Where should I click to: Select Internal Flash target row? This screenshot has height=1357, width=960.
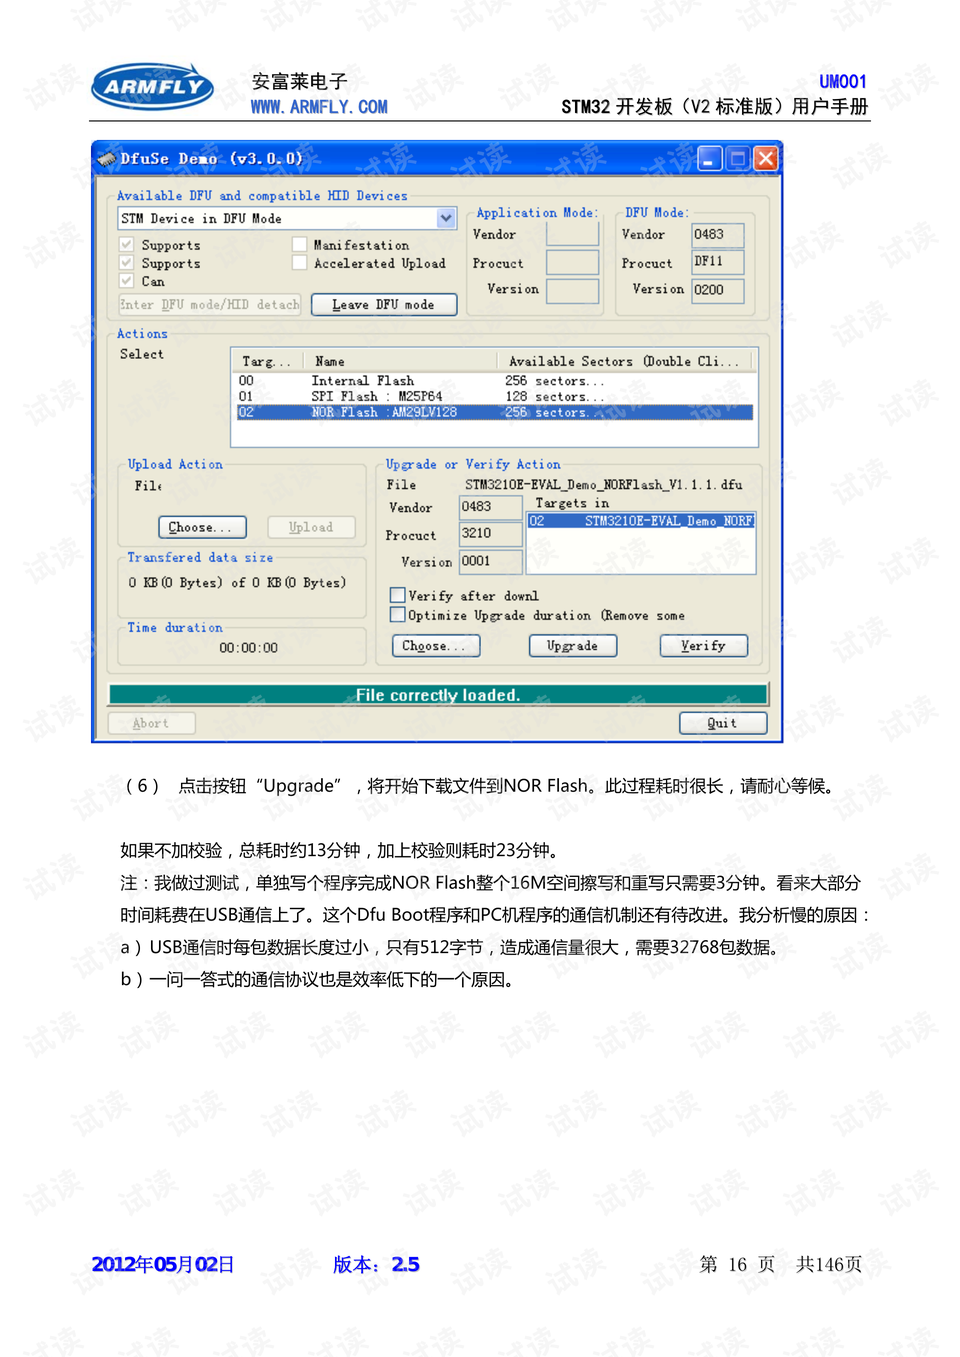[x=495, y=381]
